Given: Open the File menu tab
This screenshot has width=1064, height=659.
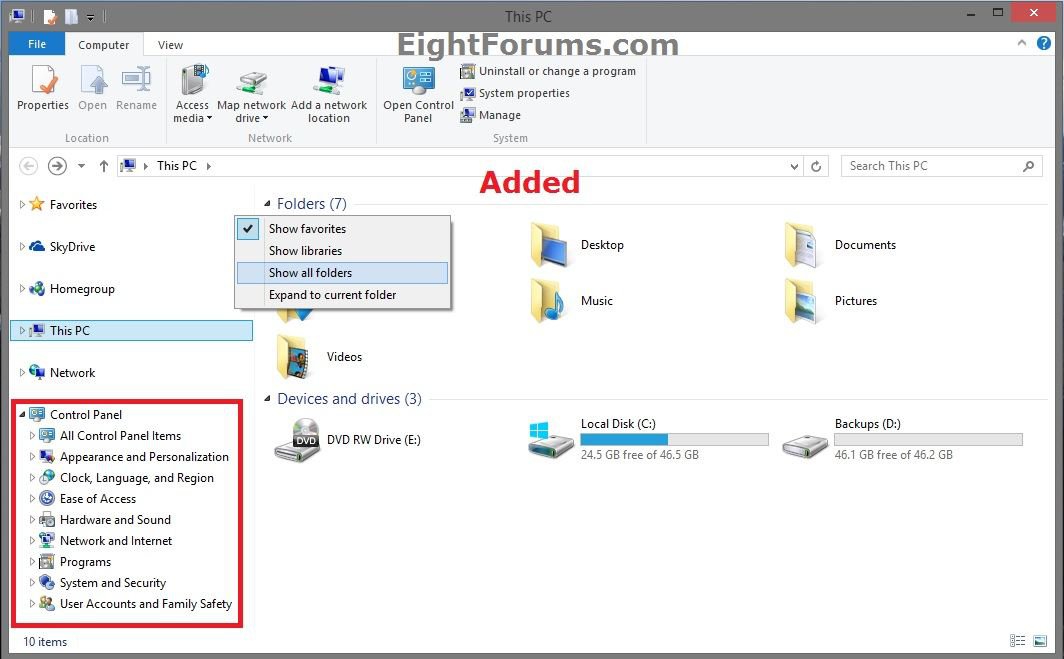Looking at the screenshot, I should pyautogui.click(x=37, y=45).
